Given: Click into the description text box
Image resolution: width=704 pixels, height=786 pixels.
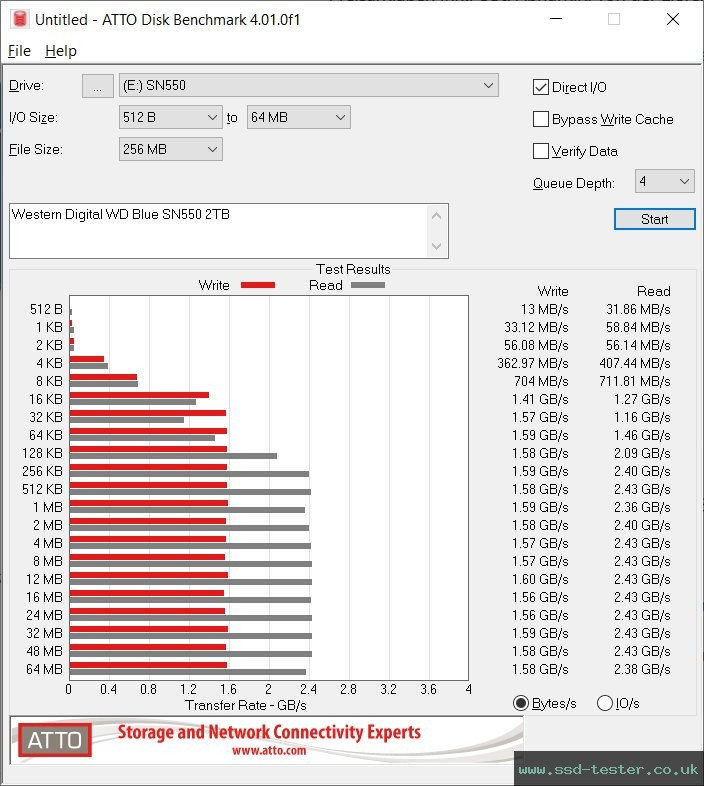Looking at the screenshot, I should pos(218,231).
